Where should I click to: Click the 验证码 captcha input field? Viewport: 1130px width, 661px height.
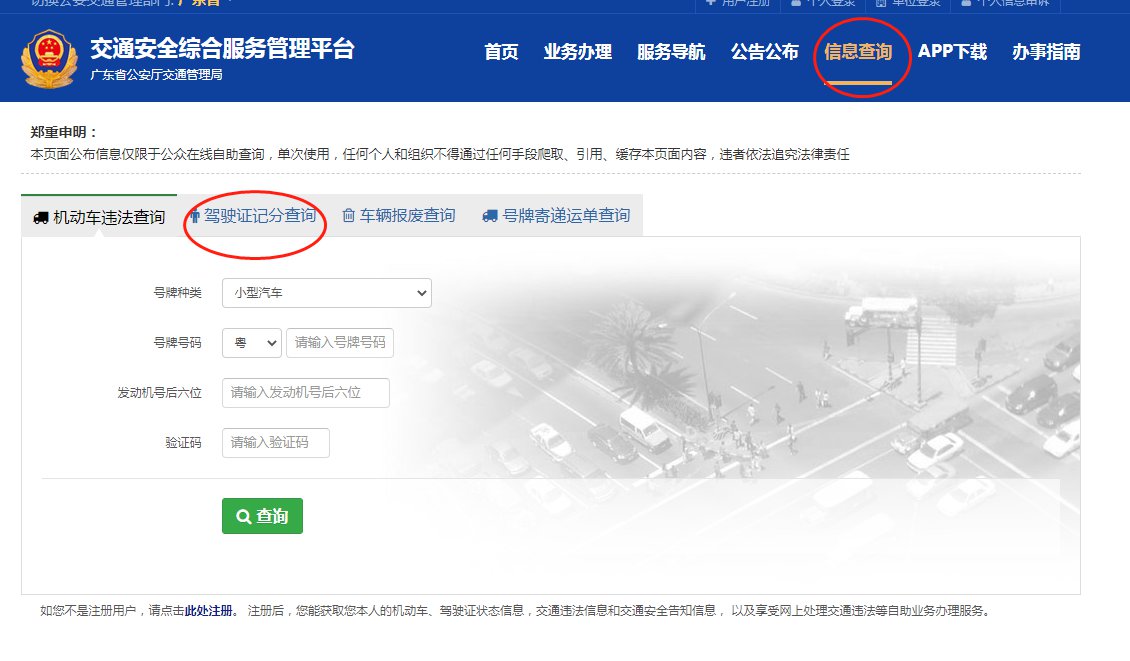coord(275,443)
